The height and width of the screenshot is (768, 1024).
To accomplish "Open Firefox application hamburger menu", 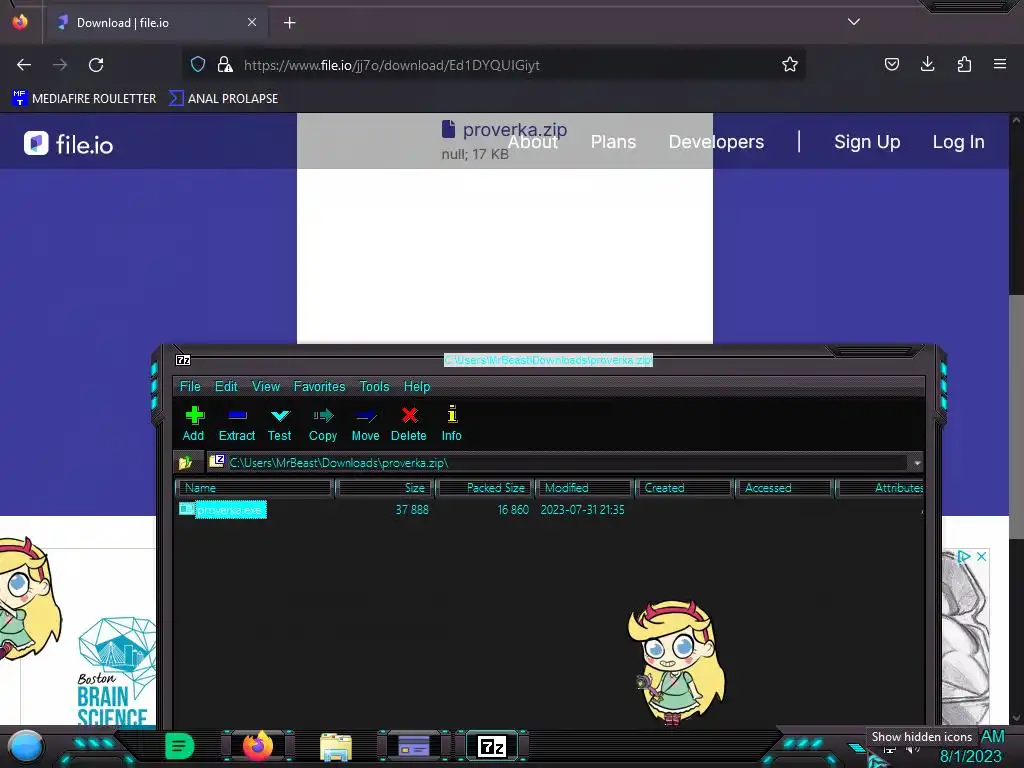I will [1000, 64].
